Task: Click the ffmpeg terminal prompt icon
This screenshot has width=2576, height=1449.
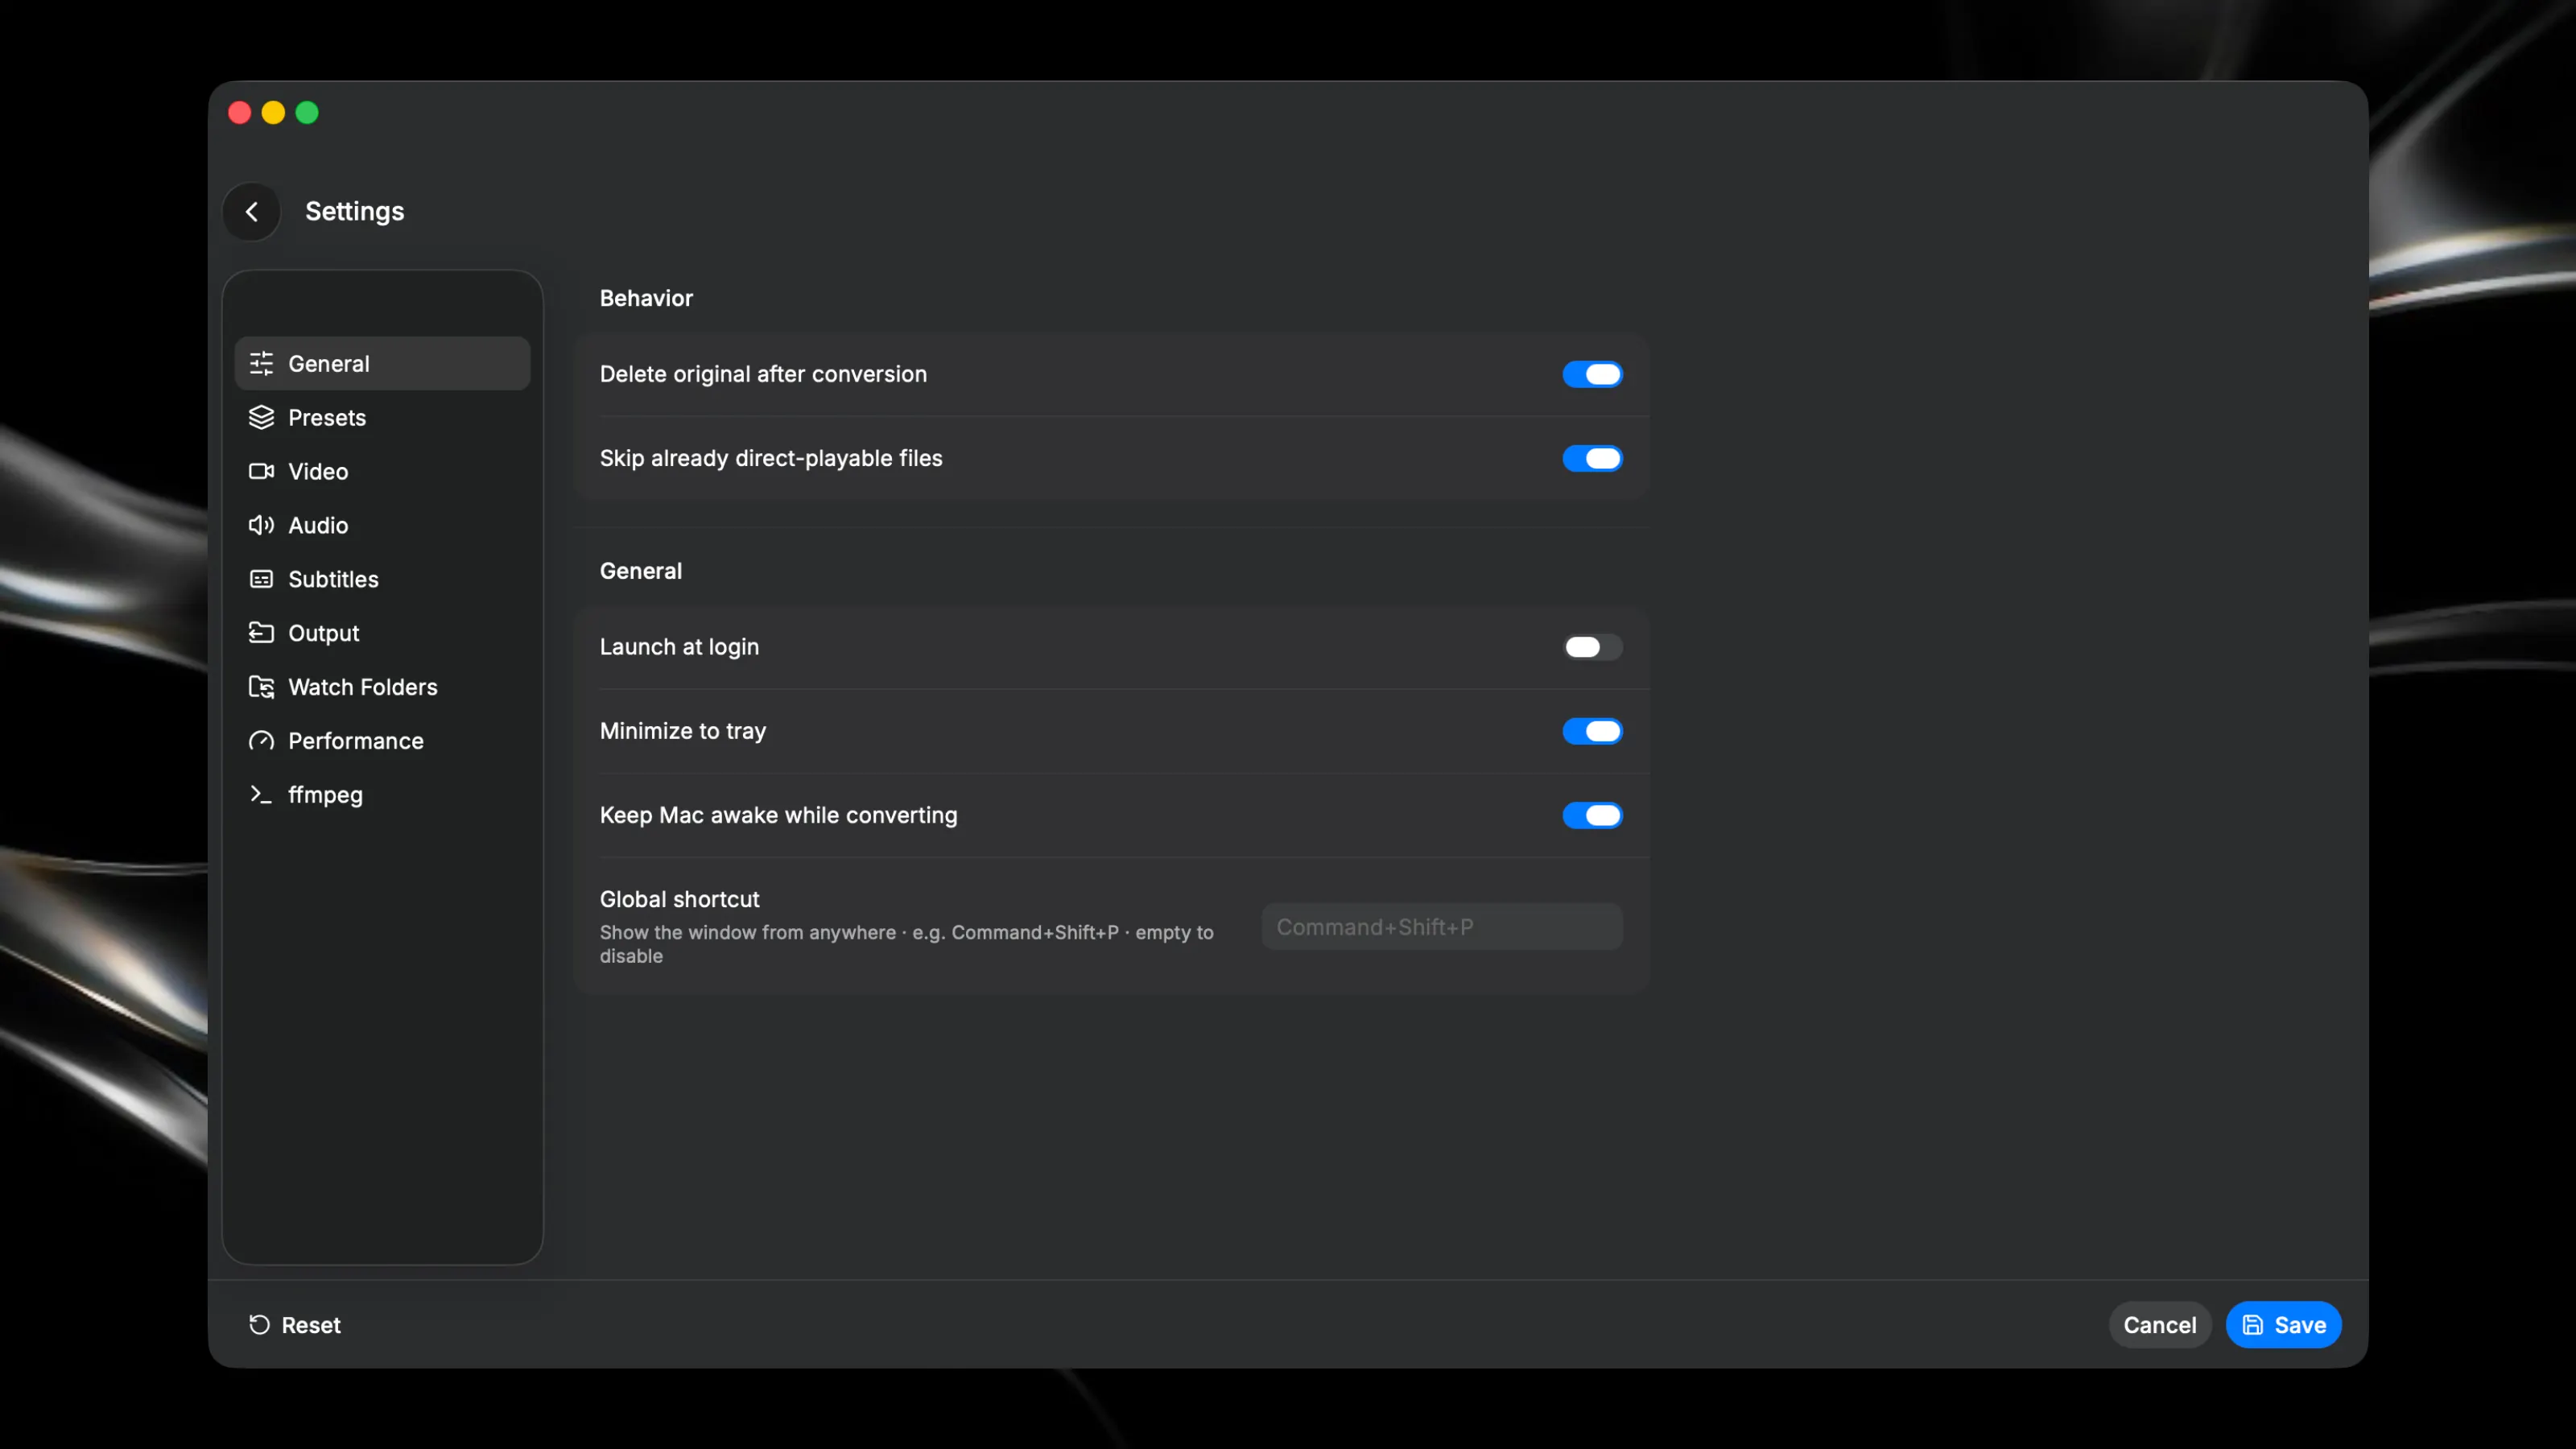Action: [x=261, y=795]
